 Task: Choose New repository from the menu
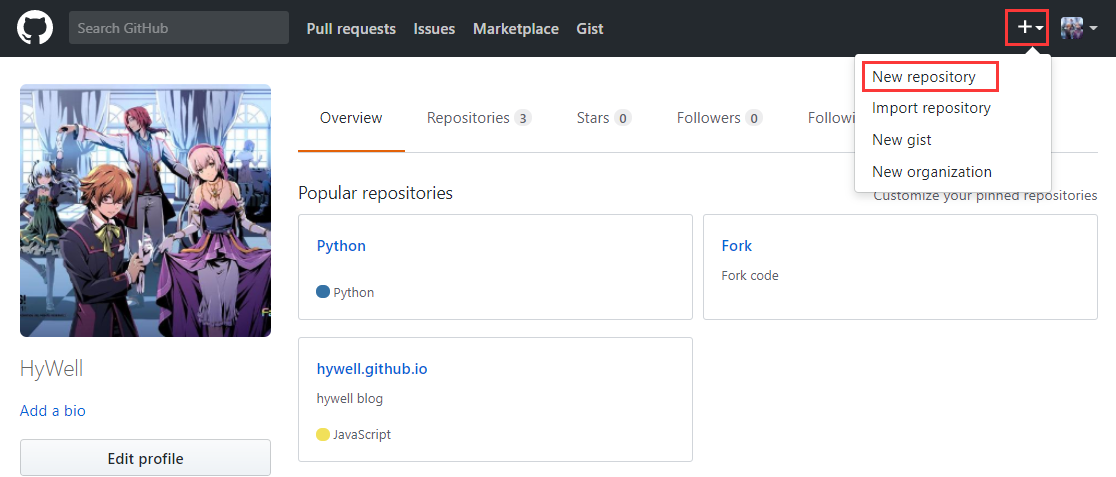click(923, 76)
